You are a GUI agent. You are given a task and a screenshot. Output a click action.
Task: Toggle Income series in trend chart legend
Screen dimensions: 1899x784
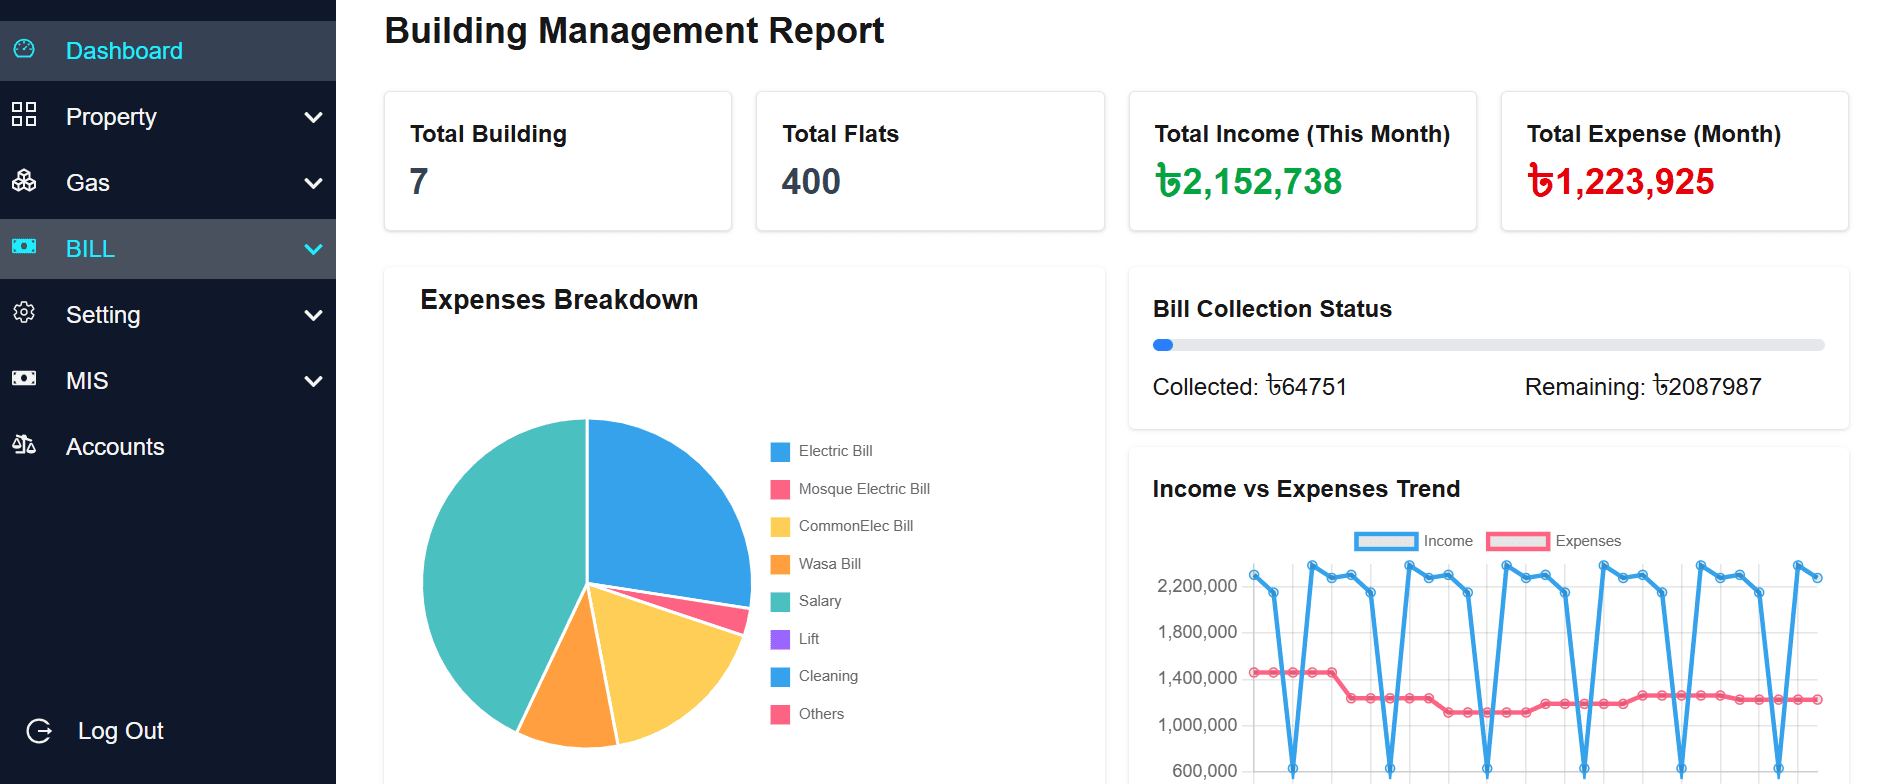(1413, 541)
